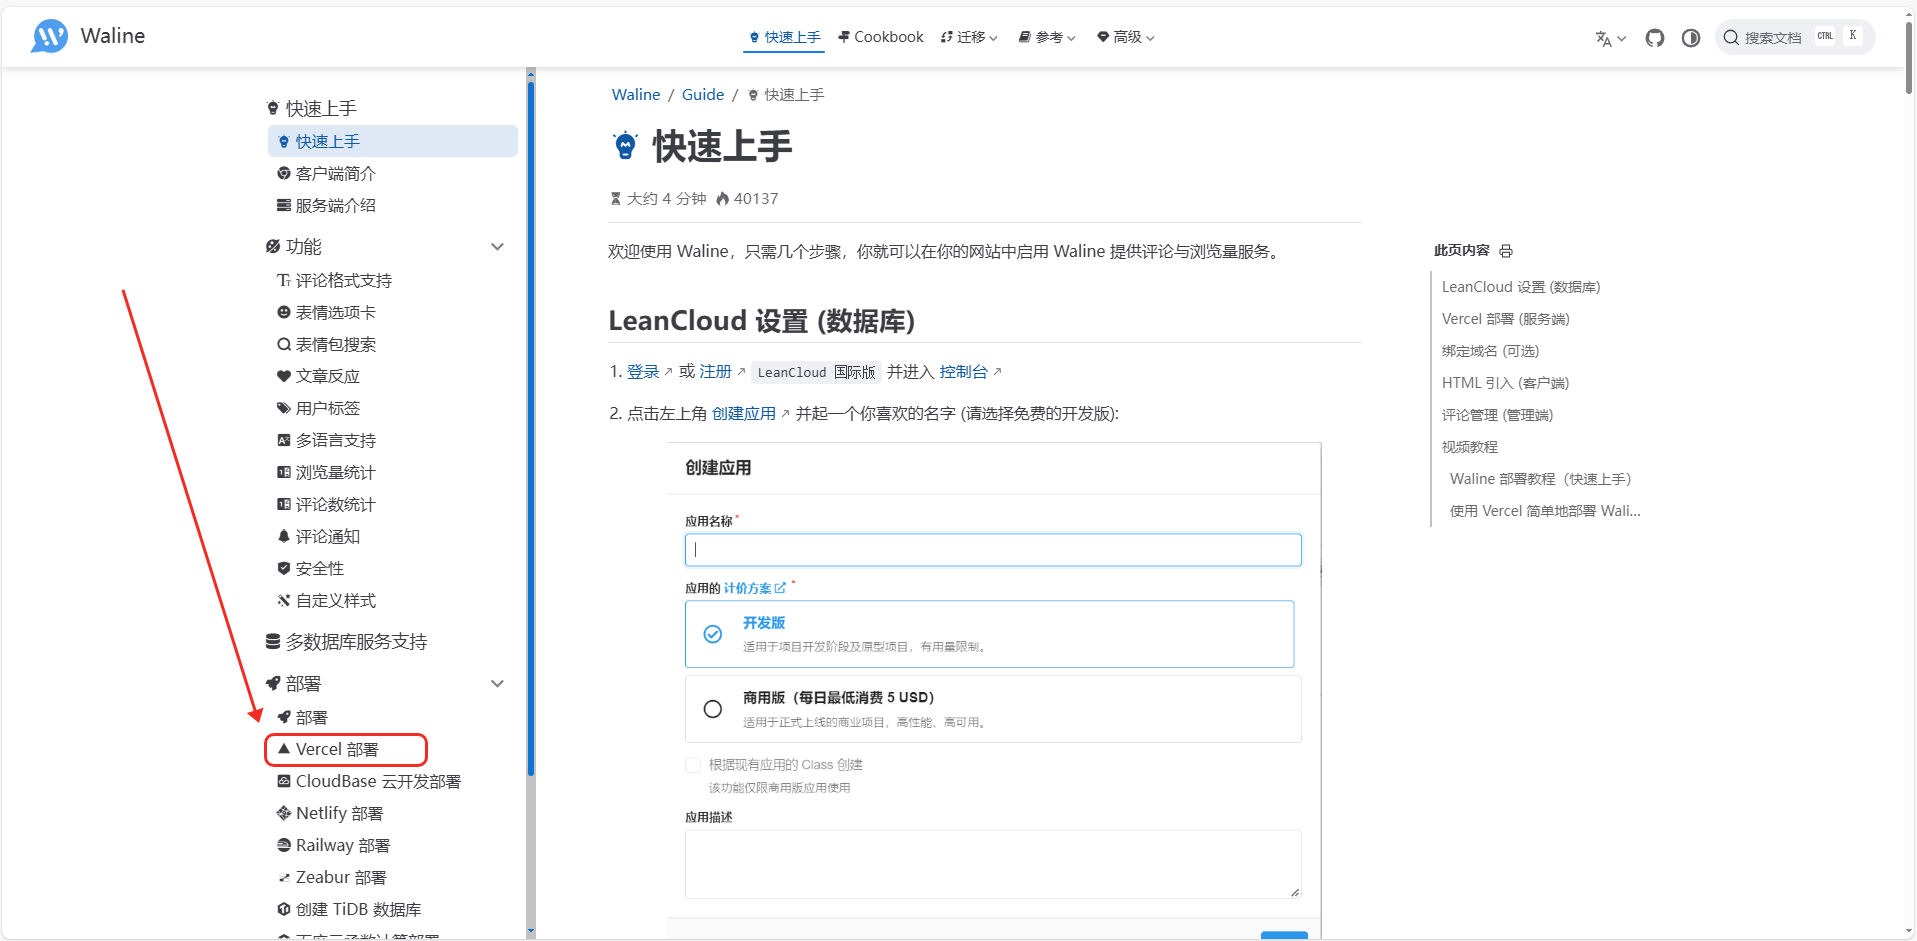Click the Waline logo icon

coord(49,36)
